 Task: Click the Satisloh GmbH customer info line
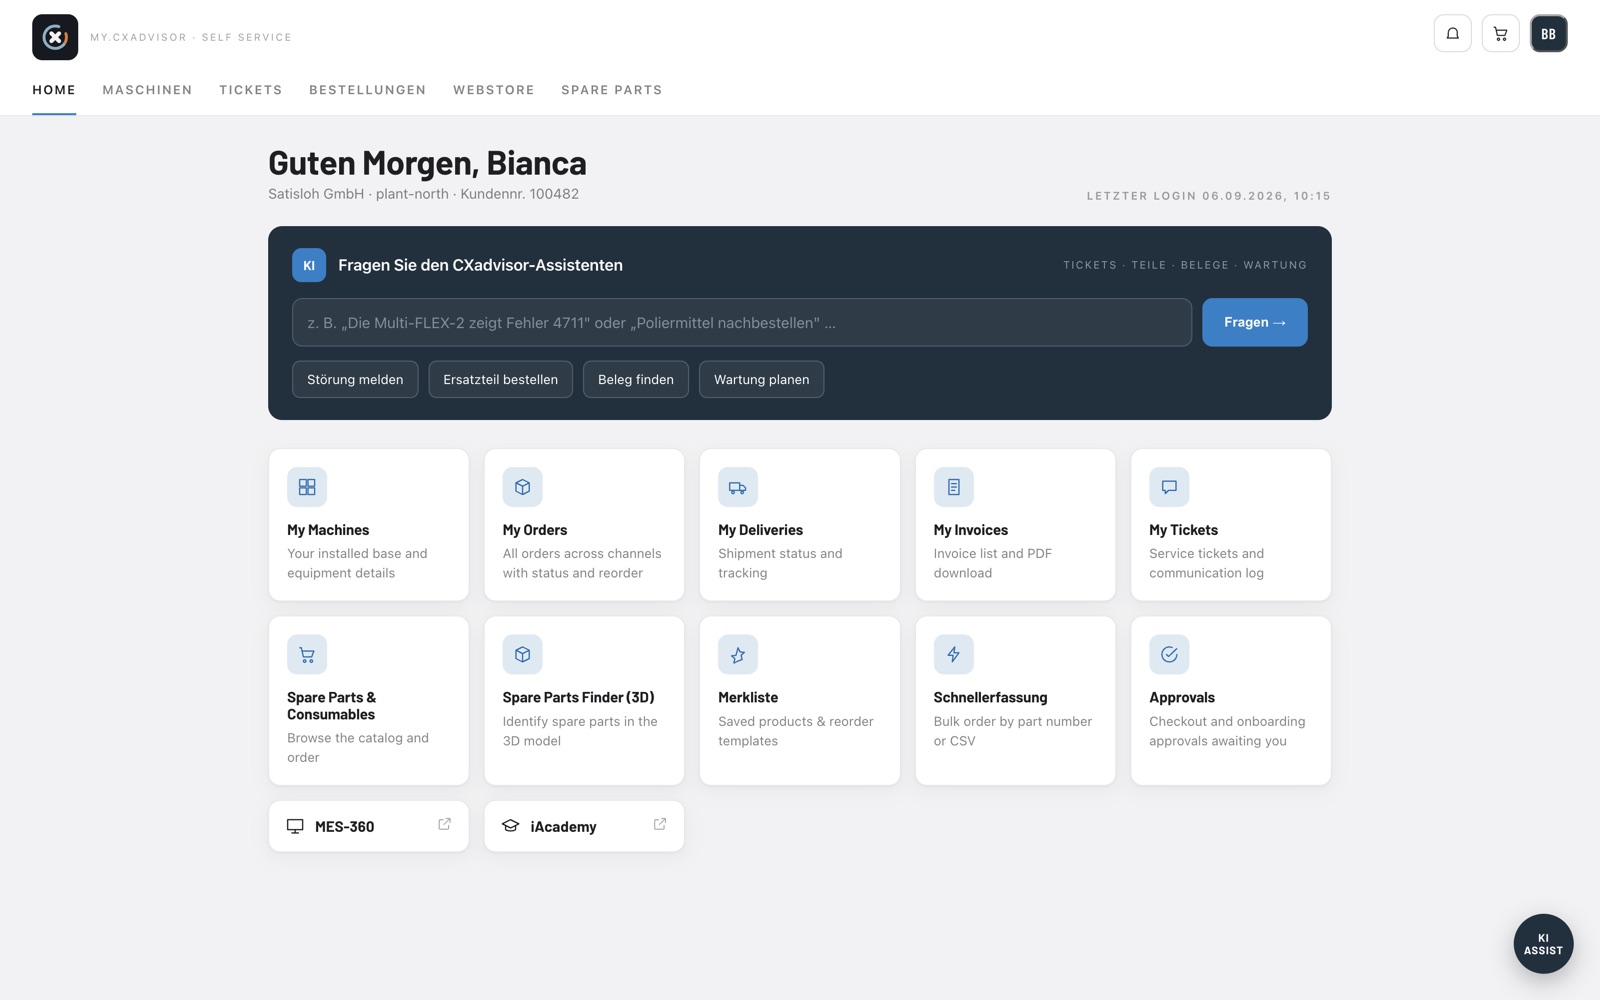pos(423,194)
